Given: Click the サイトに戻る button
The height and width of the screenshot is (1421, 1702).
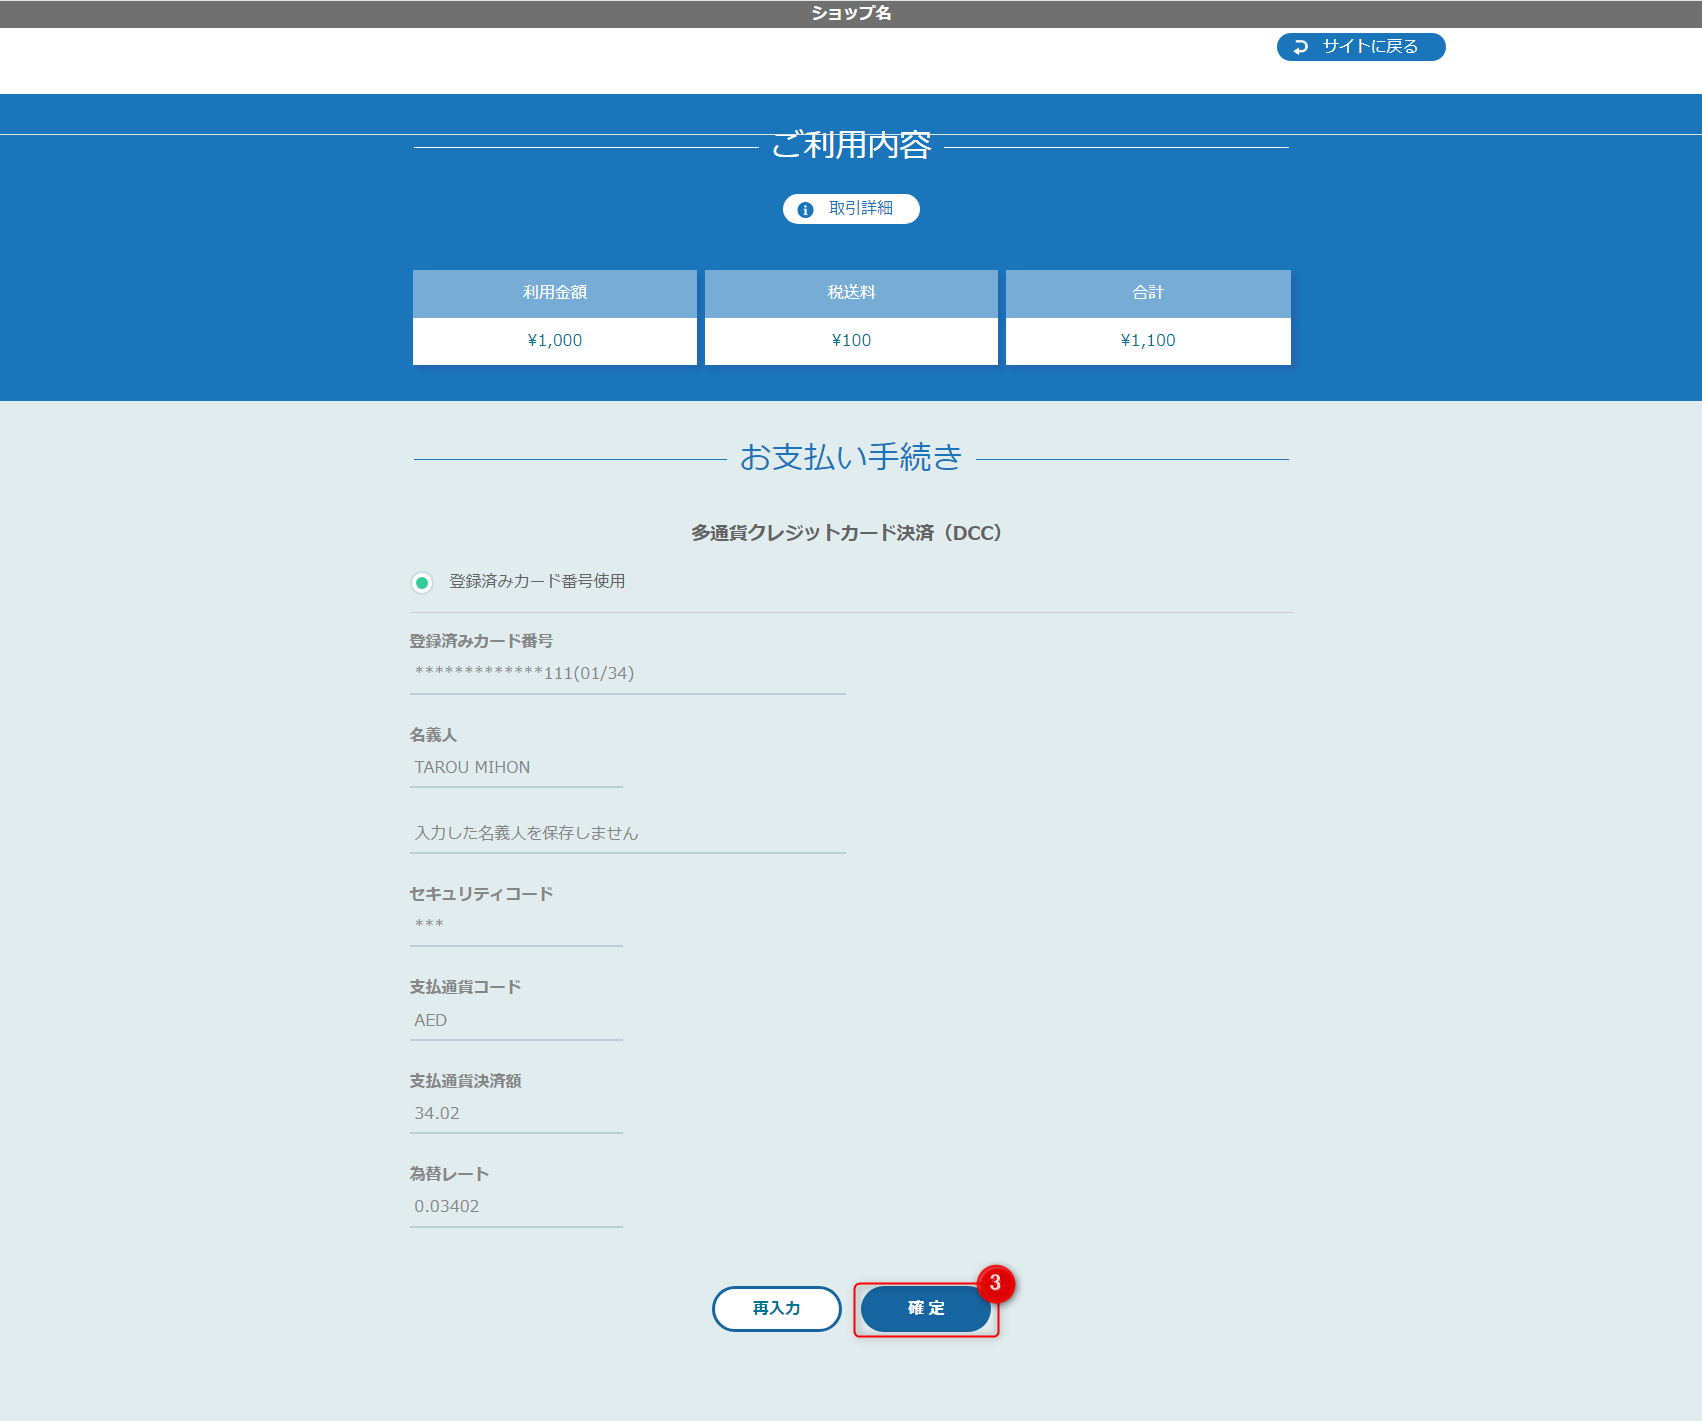Looking at the screenshot, I should coord(1360,46).
